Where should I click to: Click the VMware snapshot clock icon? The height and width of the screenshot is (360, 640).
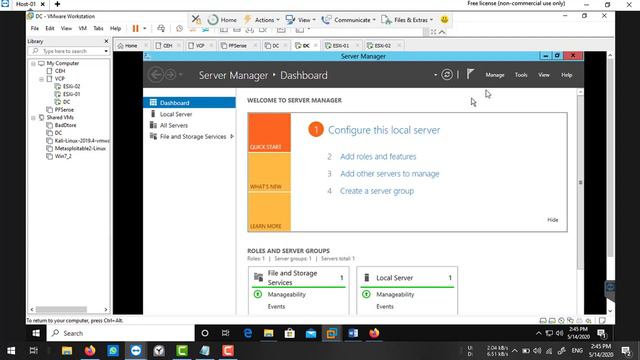(179, 28)
